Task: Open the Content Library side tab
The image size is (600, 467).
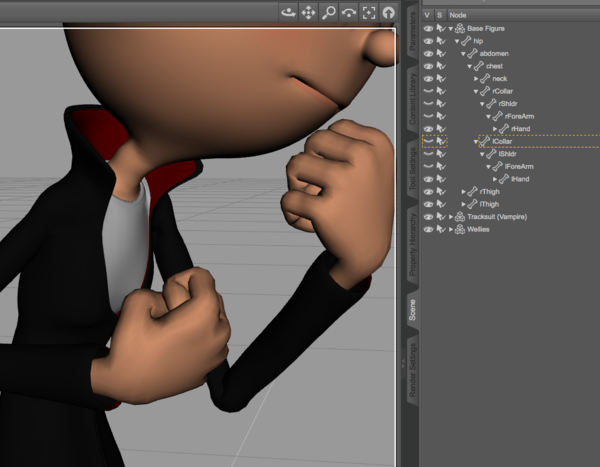Action: pyautogui.click(x=412, y=99)
